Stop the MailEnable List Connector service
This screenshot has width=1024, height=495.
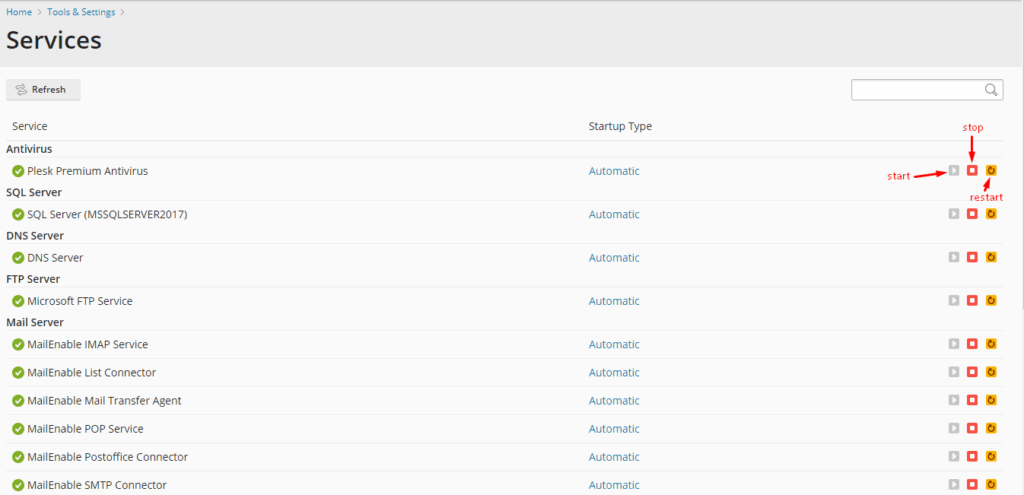tap(972, 372)
